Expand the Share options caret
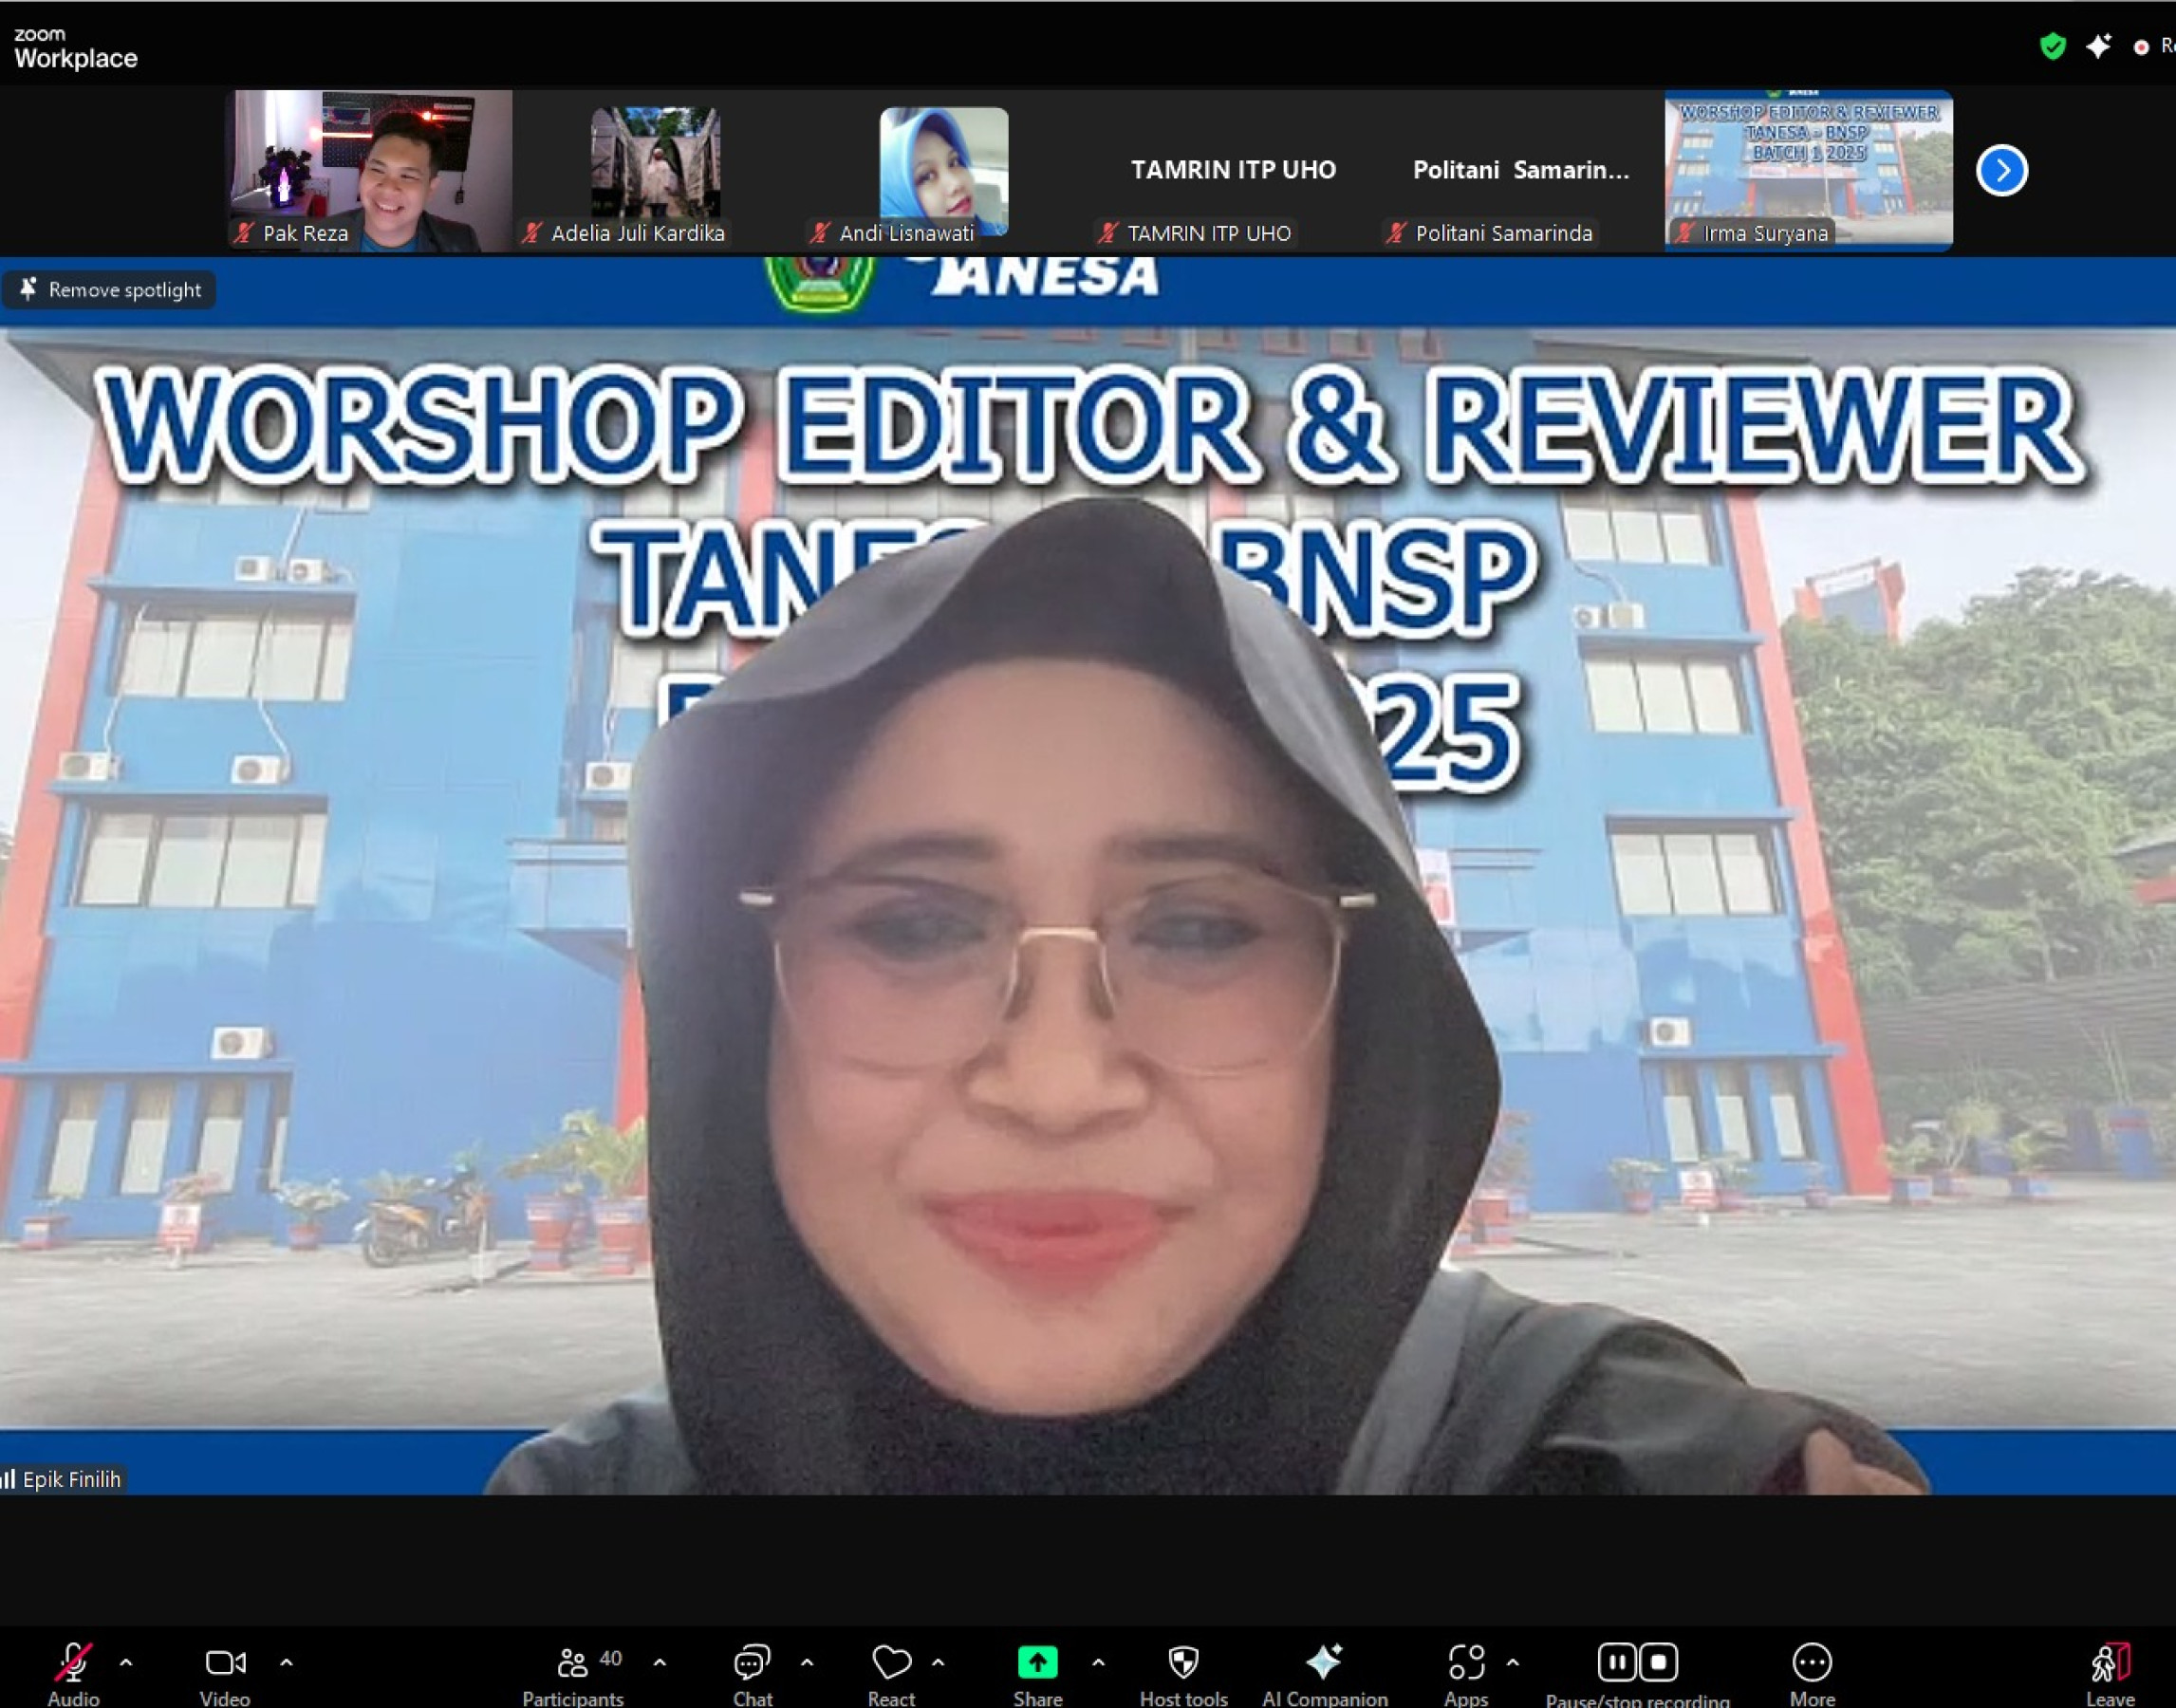The height and width of the screenshot is (1708, 2176). point(1098,1662)
